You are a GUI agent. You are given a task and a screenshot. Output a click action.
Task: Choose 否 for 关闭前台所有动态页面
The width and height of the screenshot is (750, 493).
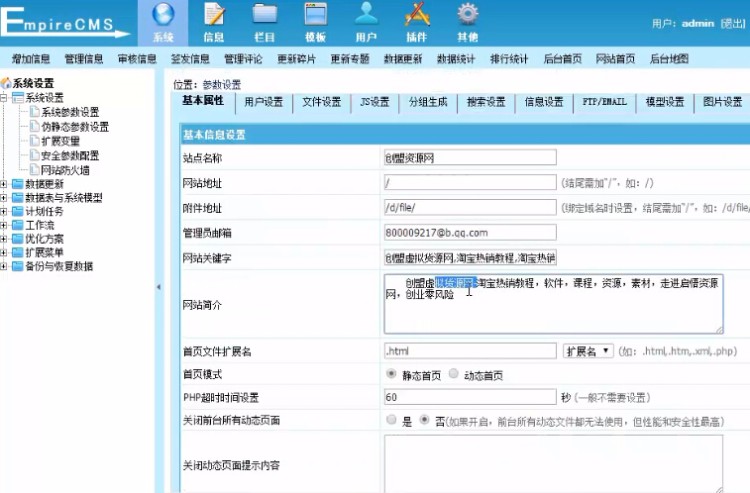424,419
